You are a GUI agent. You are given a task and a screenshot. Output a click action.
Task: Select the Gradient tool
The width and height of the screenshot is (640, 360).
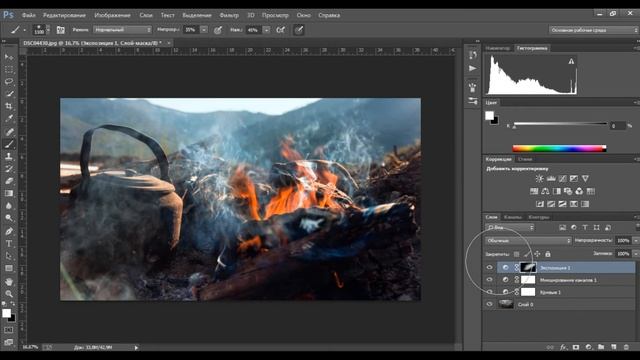pos(9,193)
